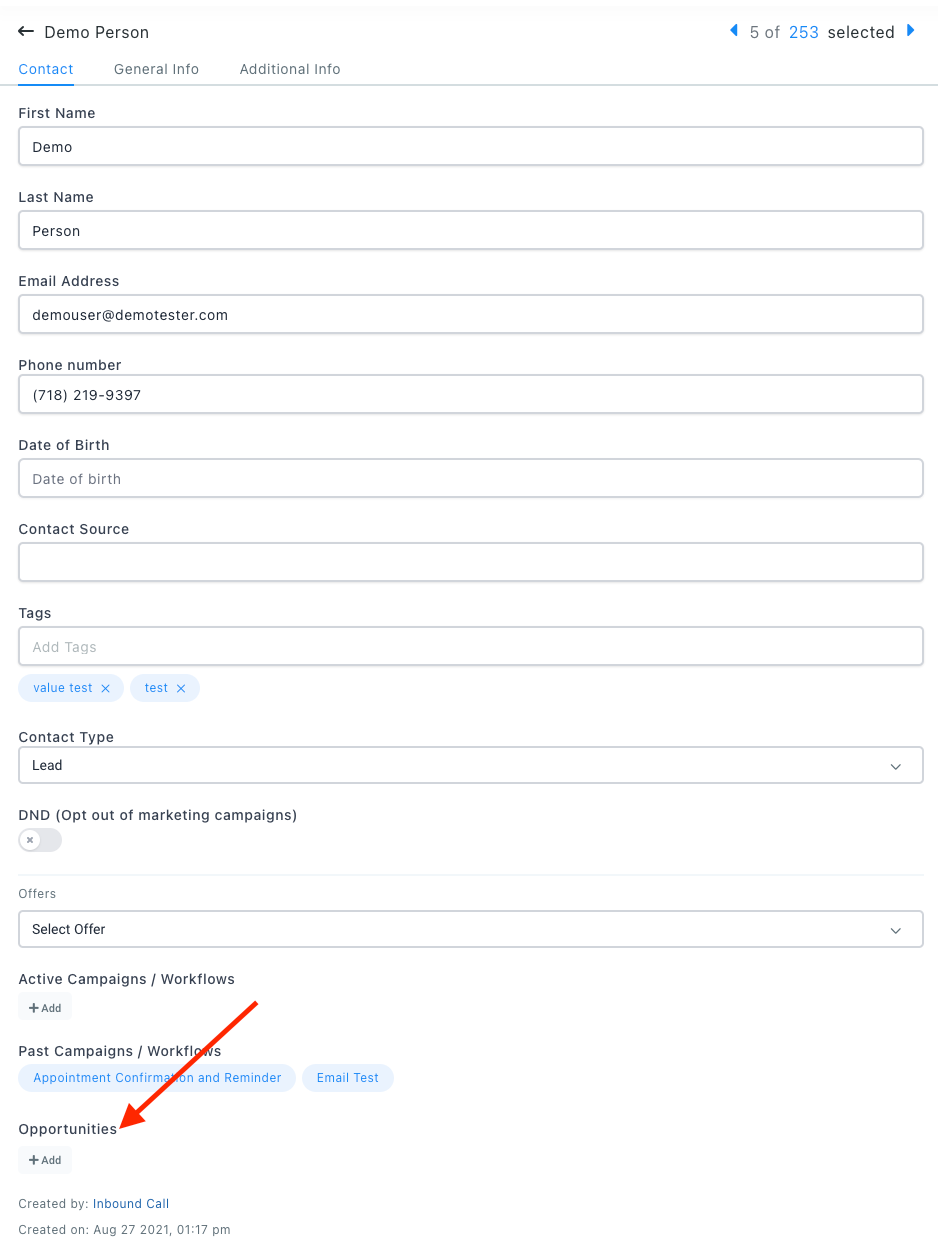The width and height of the screenshot is (938, 1252).
Task: Click the Date of Birth field
Action: tap(470, 479)
